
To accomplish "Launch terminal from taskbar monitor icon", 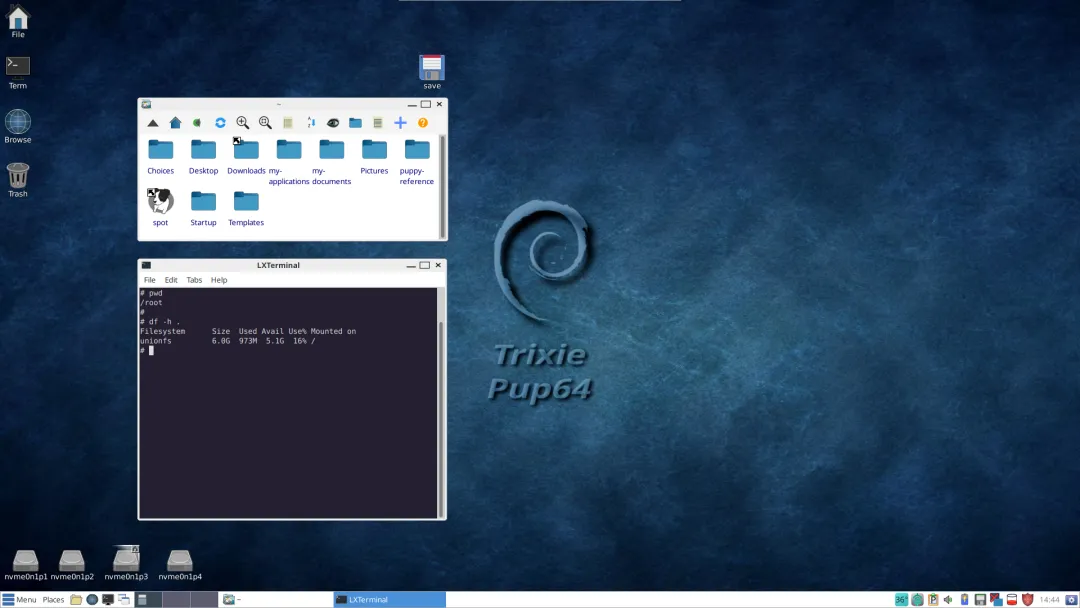I will tap(107, 600).
